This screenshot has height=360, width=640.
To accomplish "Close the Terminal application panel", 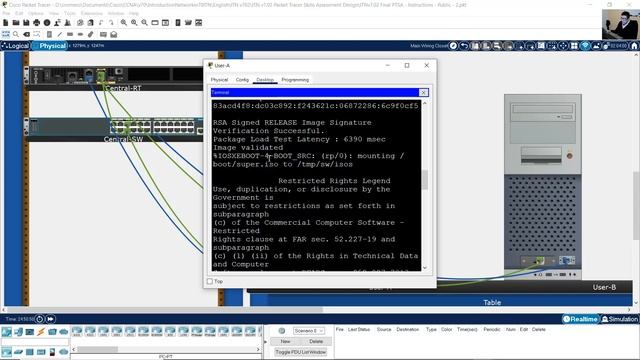I will coord(423,93).
